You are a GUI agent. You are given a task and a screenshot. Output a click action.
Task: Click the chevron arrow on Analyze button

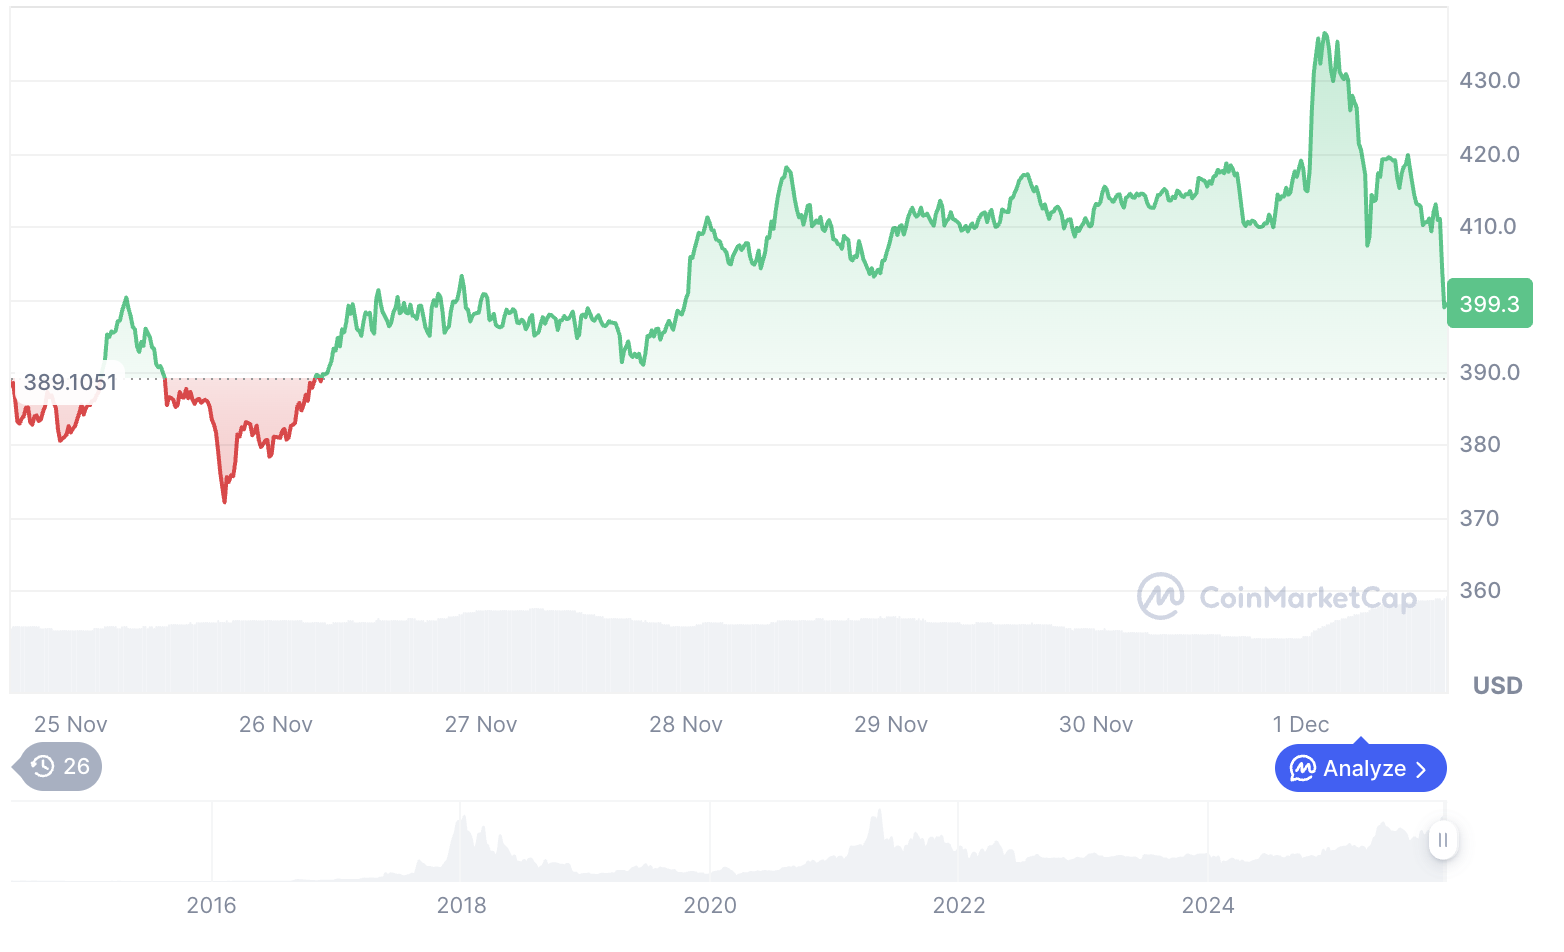[x=1422, y=769]
